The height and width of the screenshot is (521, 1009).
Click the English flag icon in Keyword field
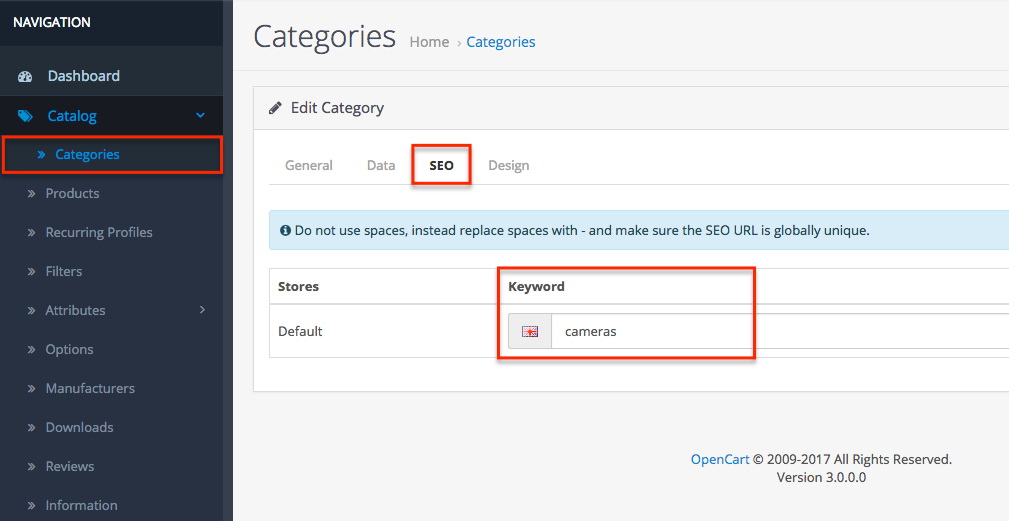point(530,331)
